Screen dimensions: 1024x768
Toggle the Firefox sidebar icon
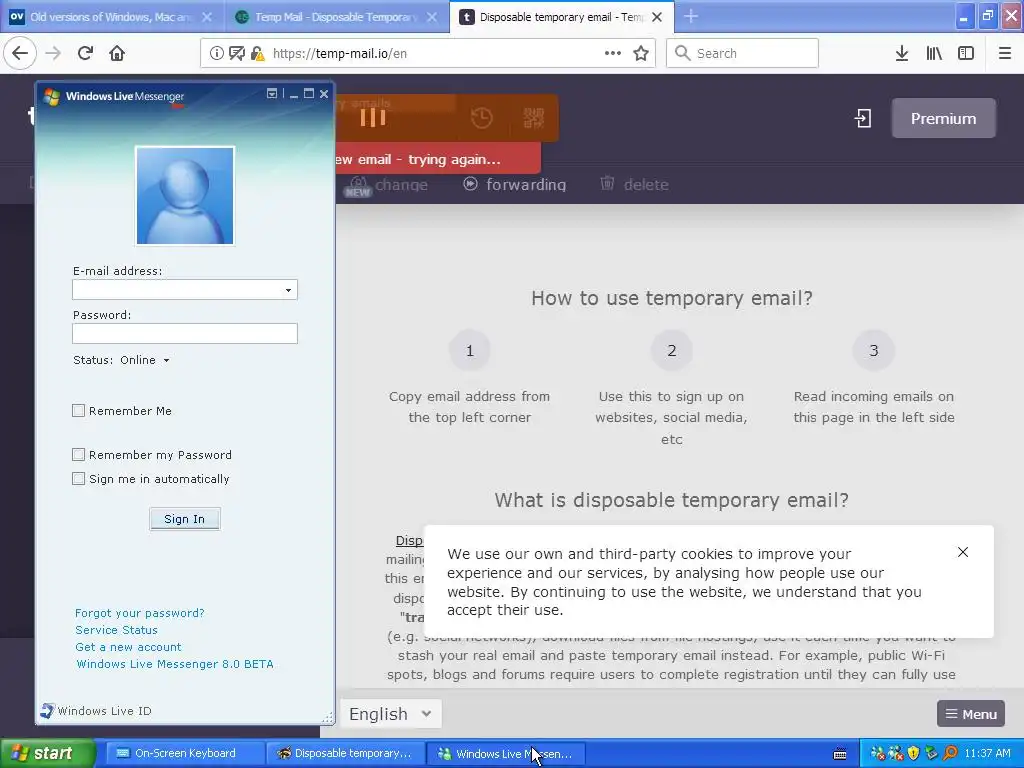(966, 53)
